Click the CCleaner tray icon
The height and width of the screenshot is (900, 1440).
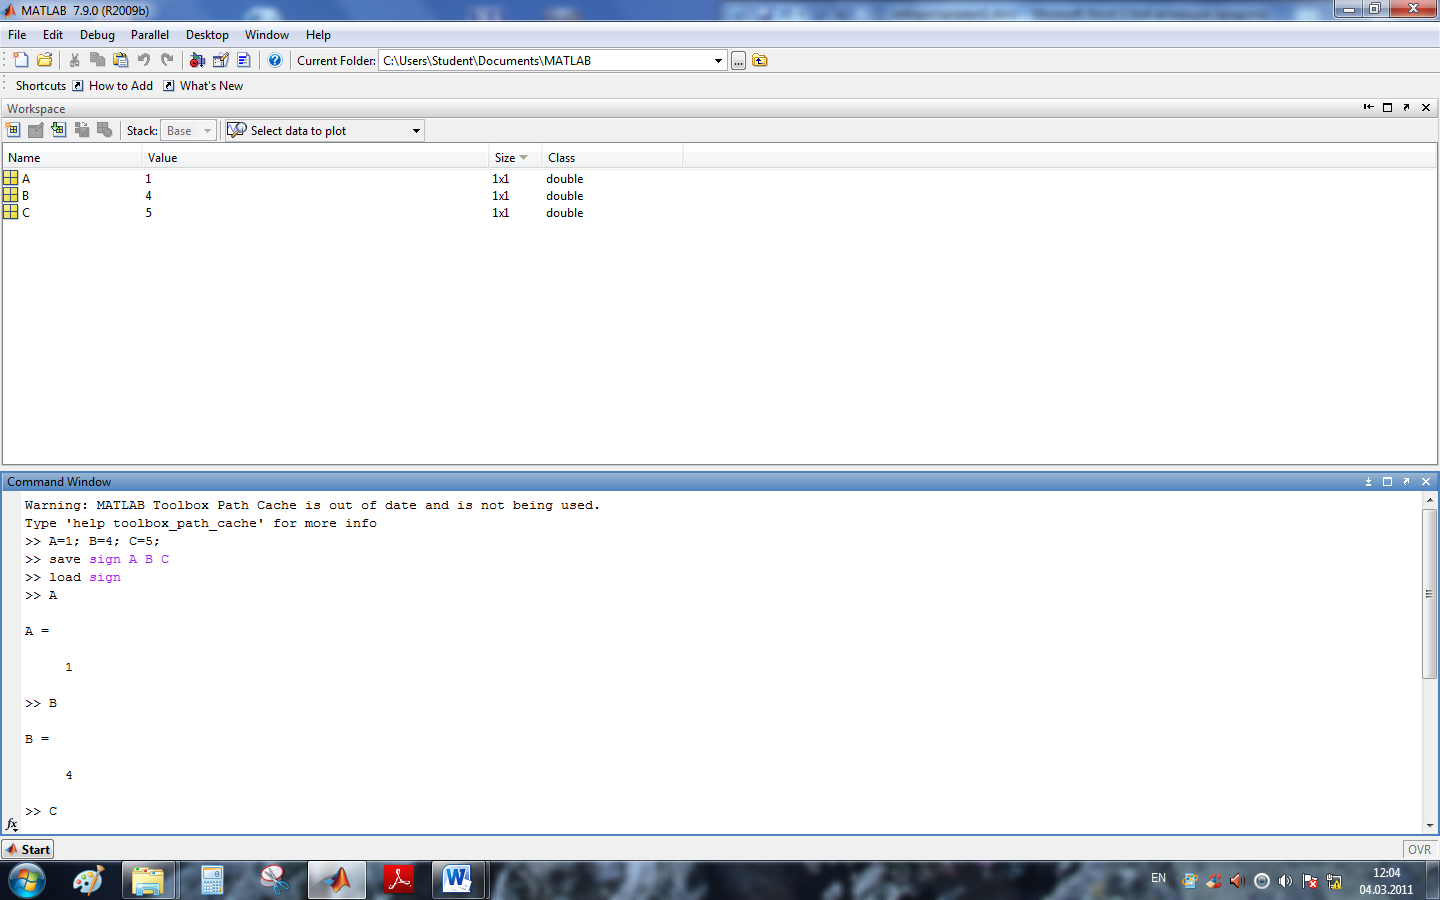(x=1213, y=881)
